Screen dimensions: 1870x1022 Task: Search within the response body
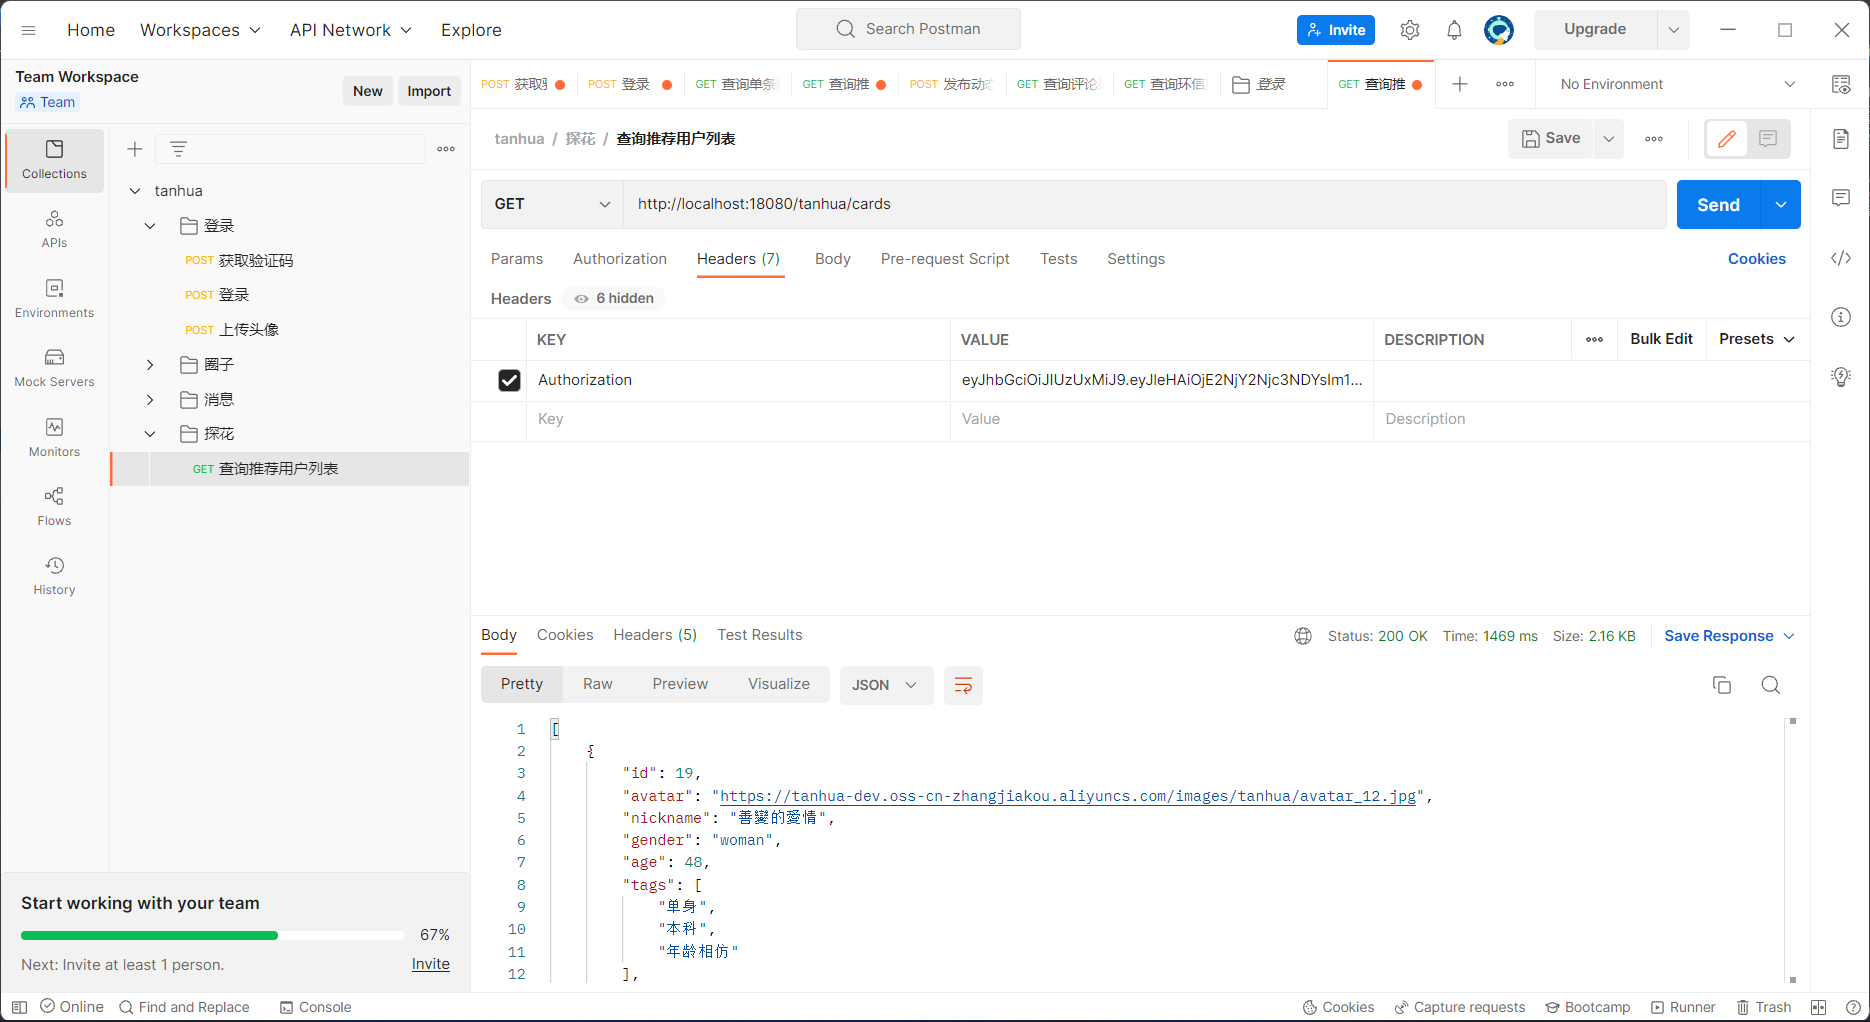tap(1771, 685)
